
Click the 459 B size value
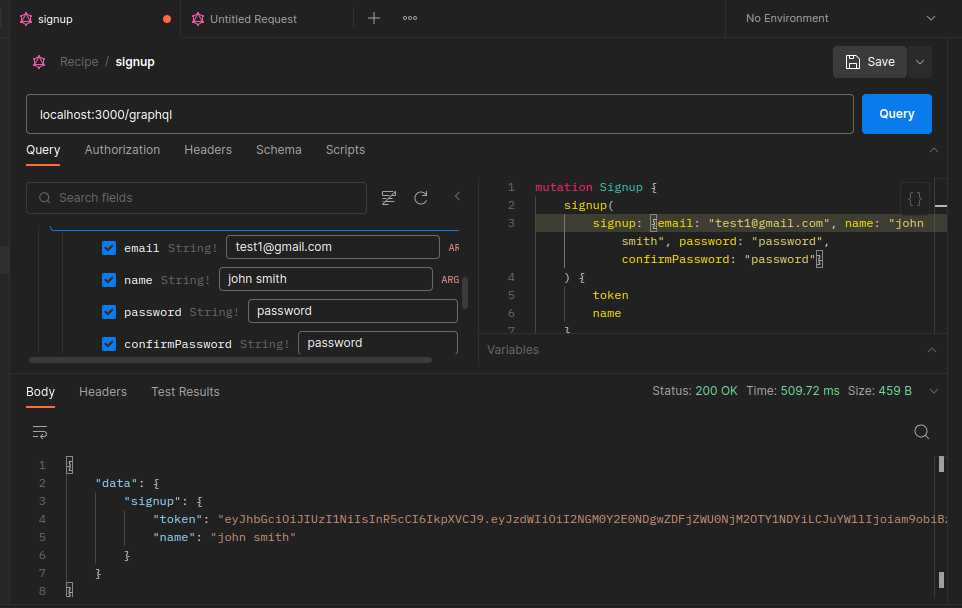pyautogui.click(x=895, y=391)
